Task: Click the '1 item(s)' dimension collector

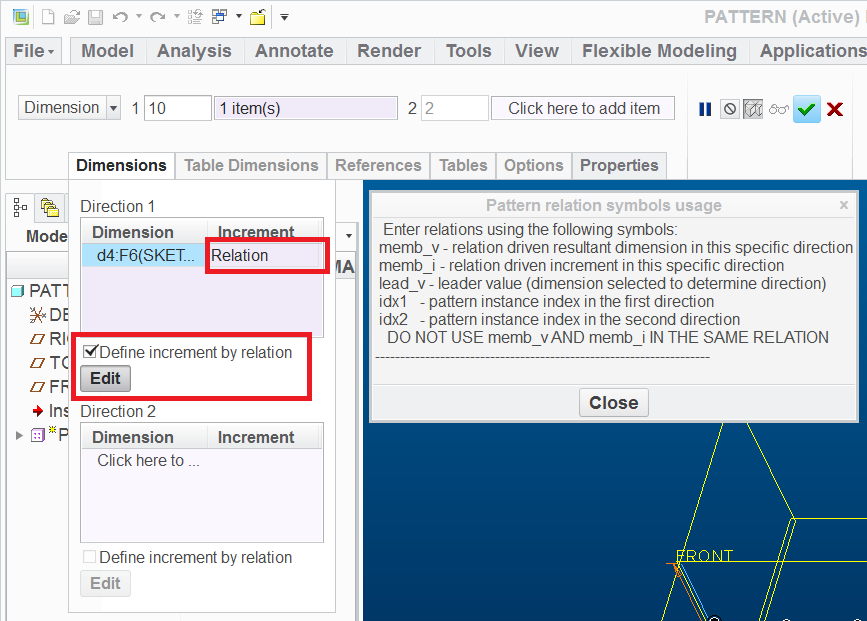Action: point(306,108)
